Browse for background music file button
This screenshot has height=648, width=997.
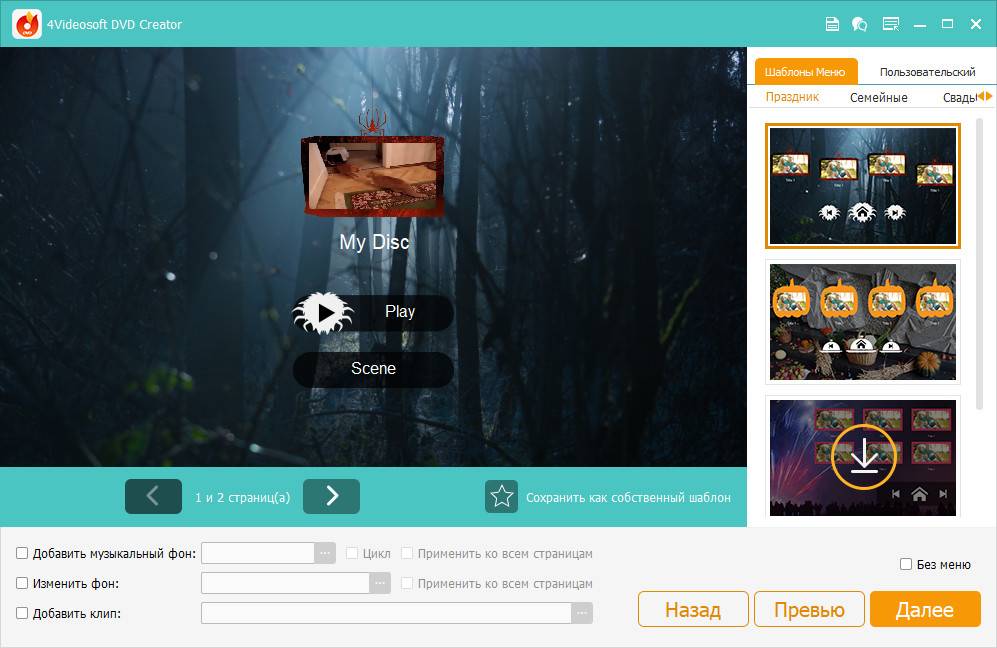coord(324,553)
